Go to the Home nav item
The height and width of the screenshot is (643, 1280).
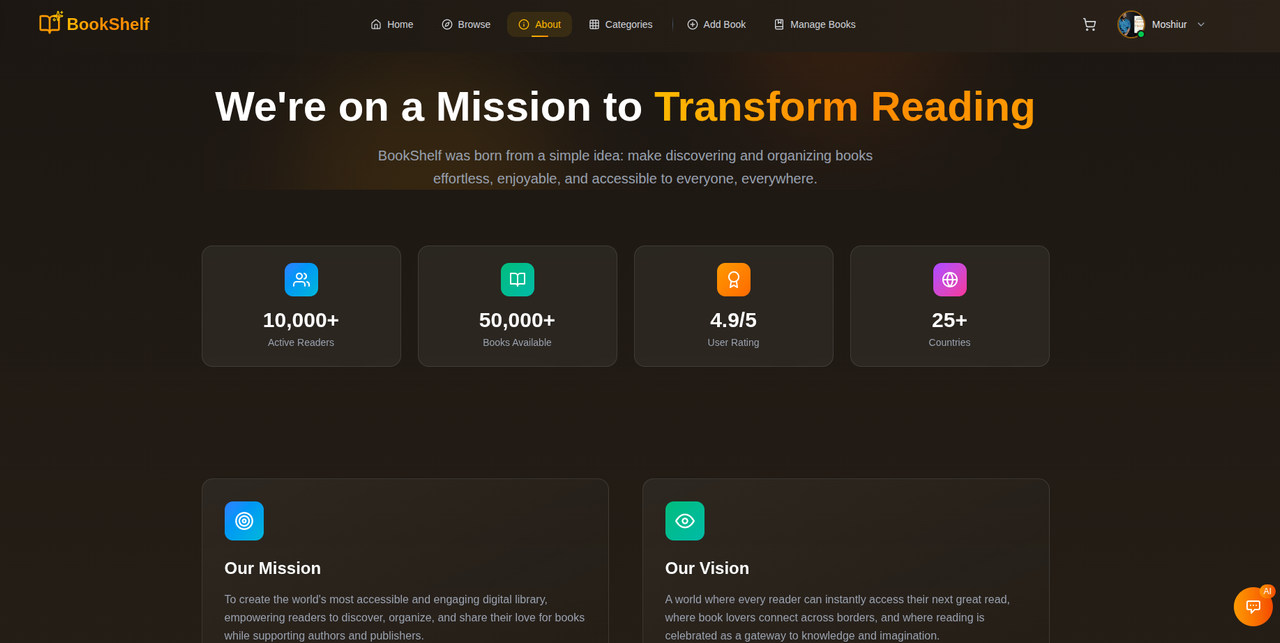pyautogui.click(x=392, y=24)
